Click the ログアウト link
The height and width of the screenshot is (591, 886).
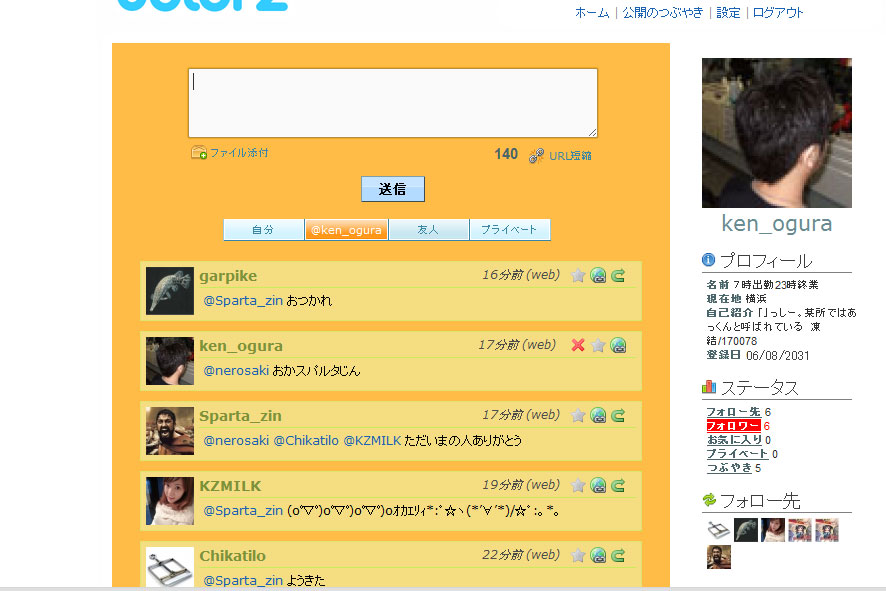click(778, 13)
